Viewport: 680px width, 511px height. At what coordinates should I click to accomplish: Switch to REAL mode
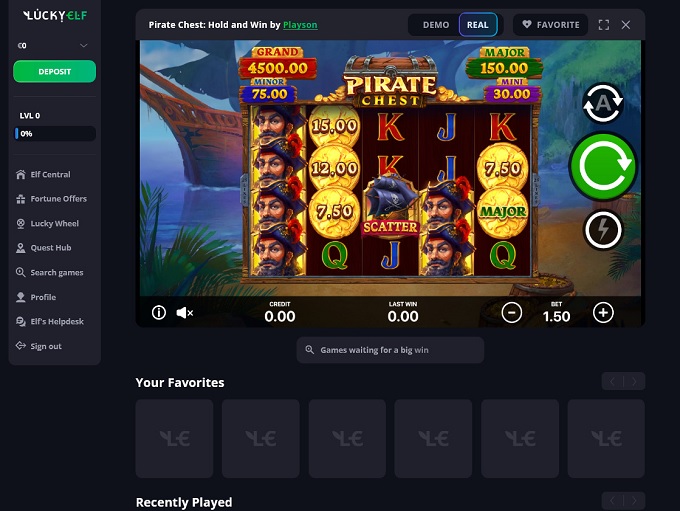click(x=477, y=25)
